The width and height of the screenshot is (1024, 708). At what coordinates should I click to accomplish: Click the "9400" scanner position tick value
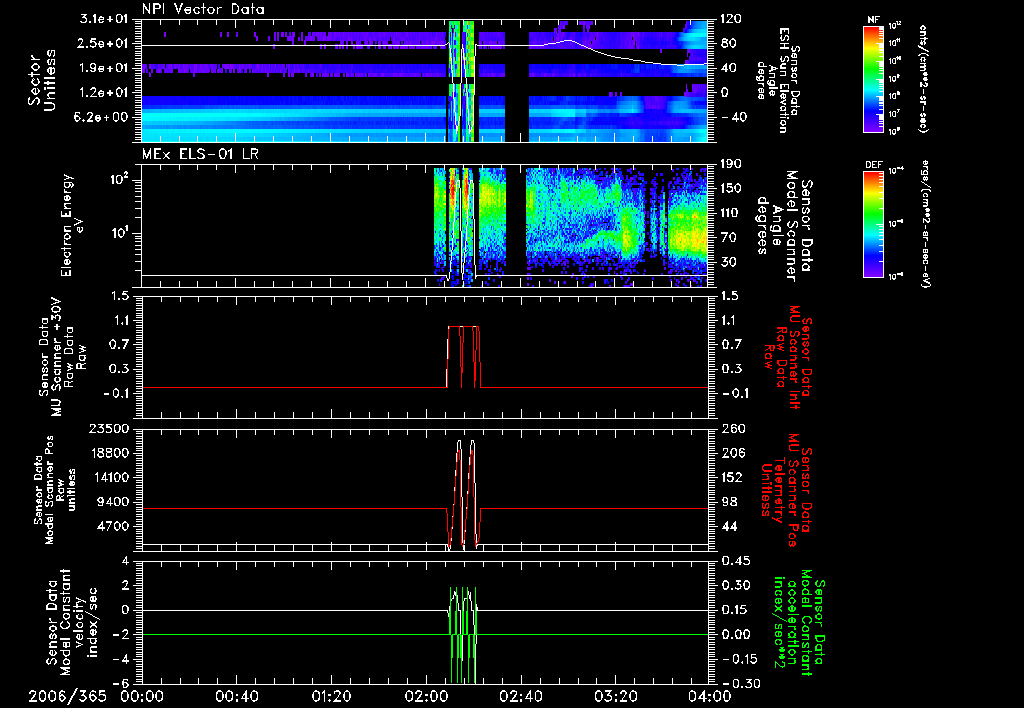(x=114, y=502)
